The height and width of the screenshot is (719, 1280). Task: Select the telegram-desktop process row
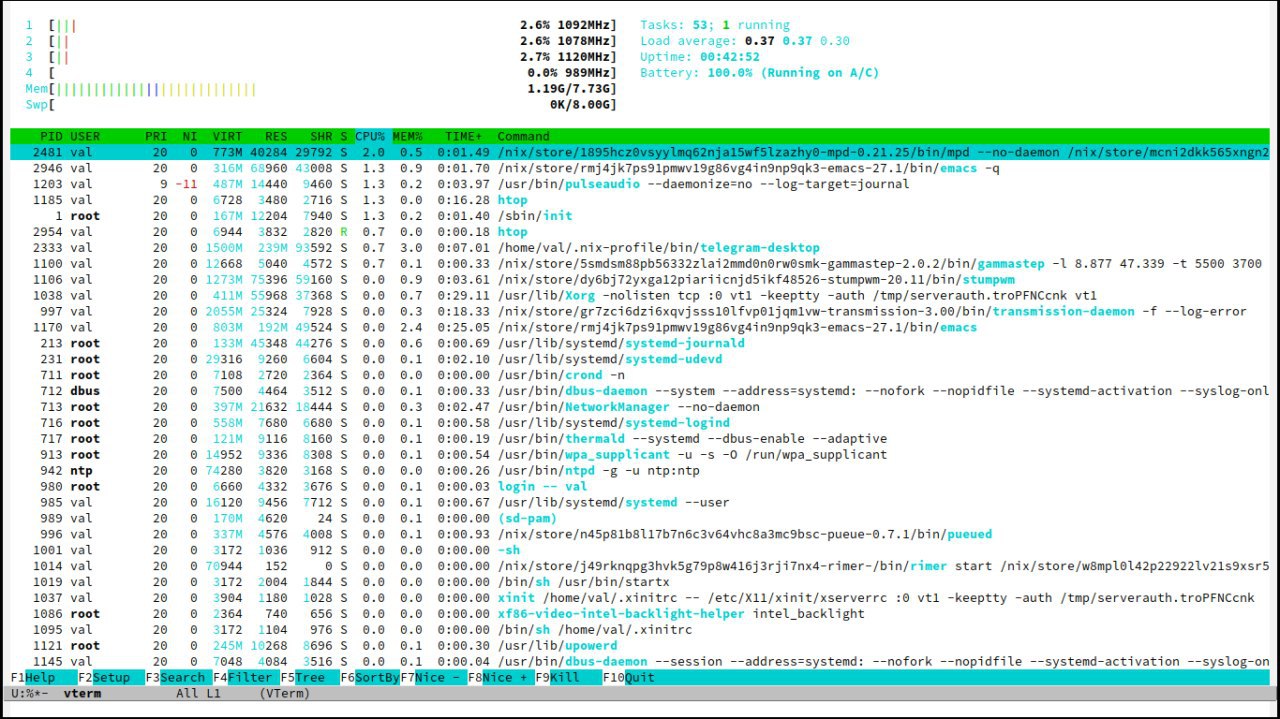[x=640, y=248]
